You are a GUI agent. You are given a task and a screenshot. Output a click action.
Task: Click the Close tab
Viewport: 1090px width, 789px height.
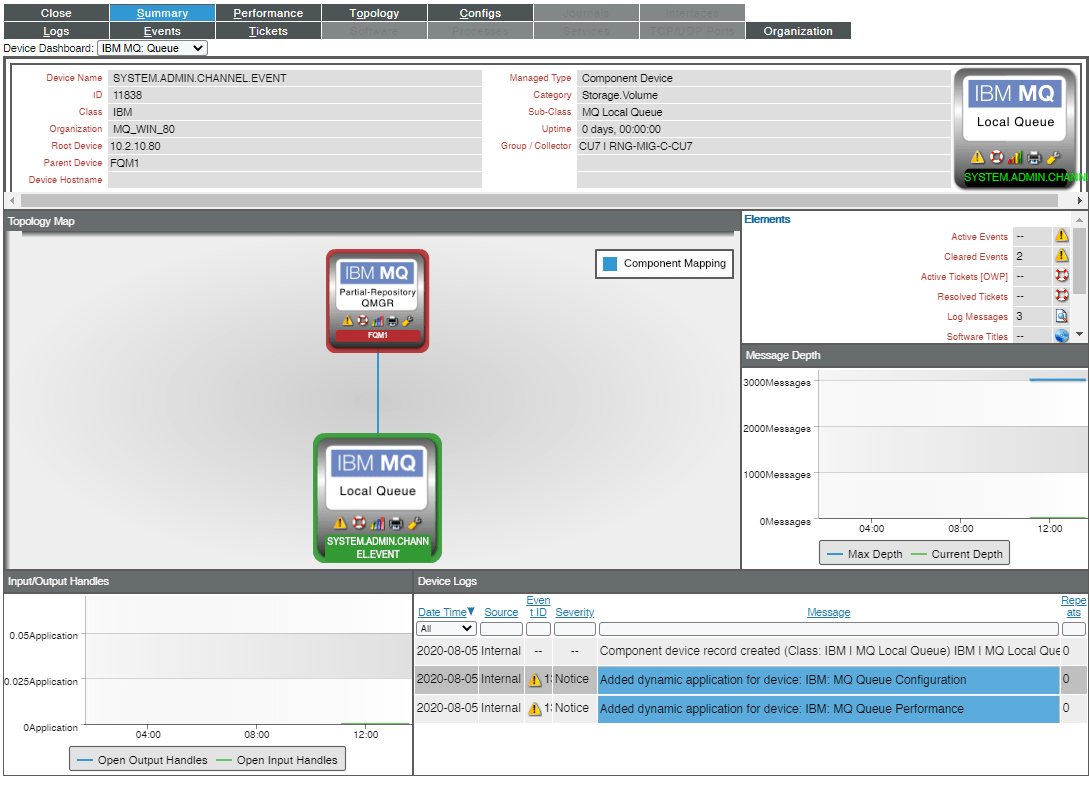pos(56,13)
